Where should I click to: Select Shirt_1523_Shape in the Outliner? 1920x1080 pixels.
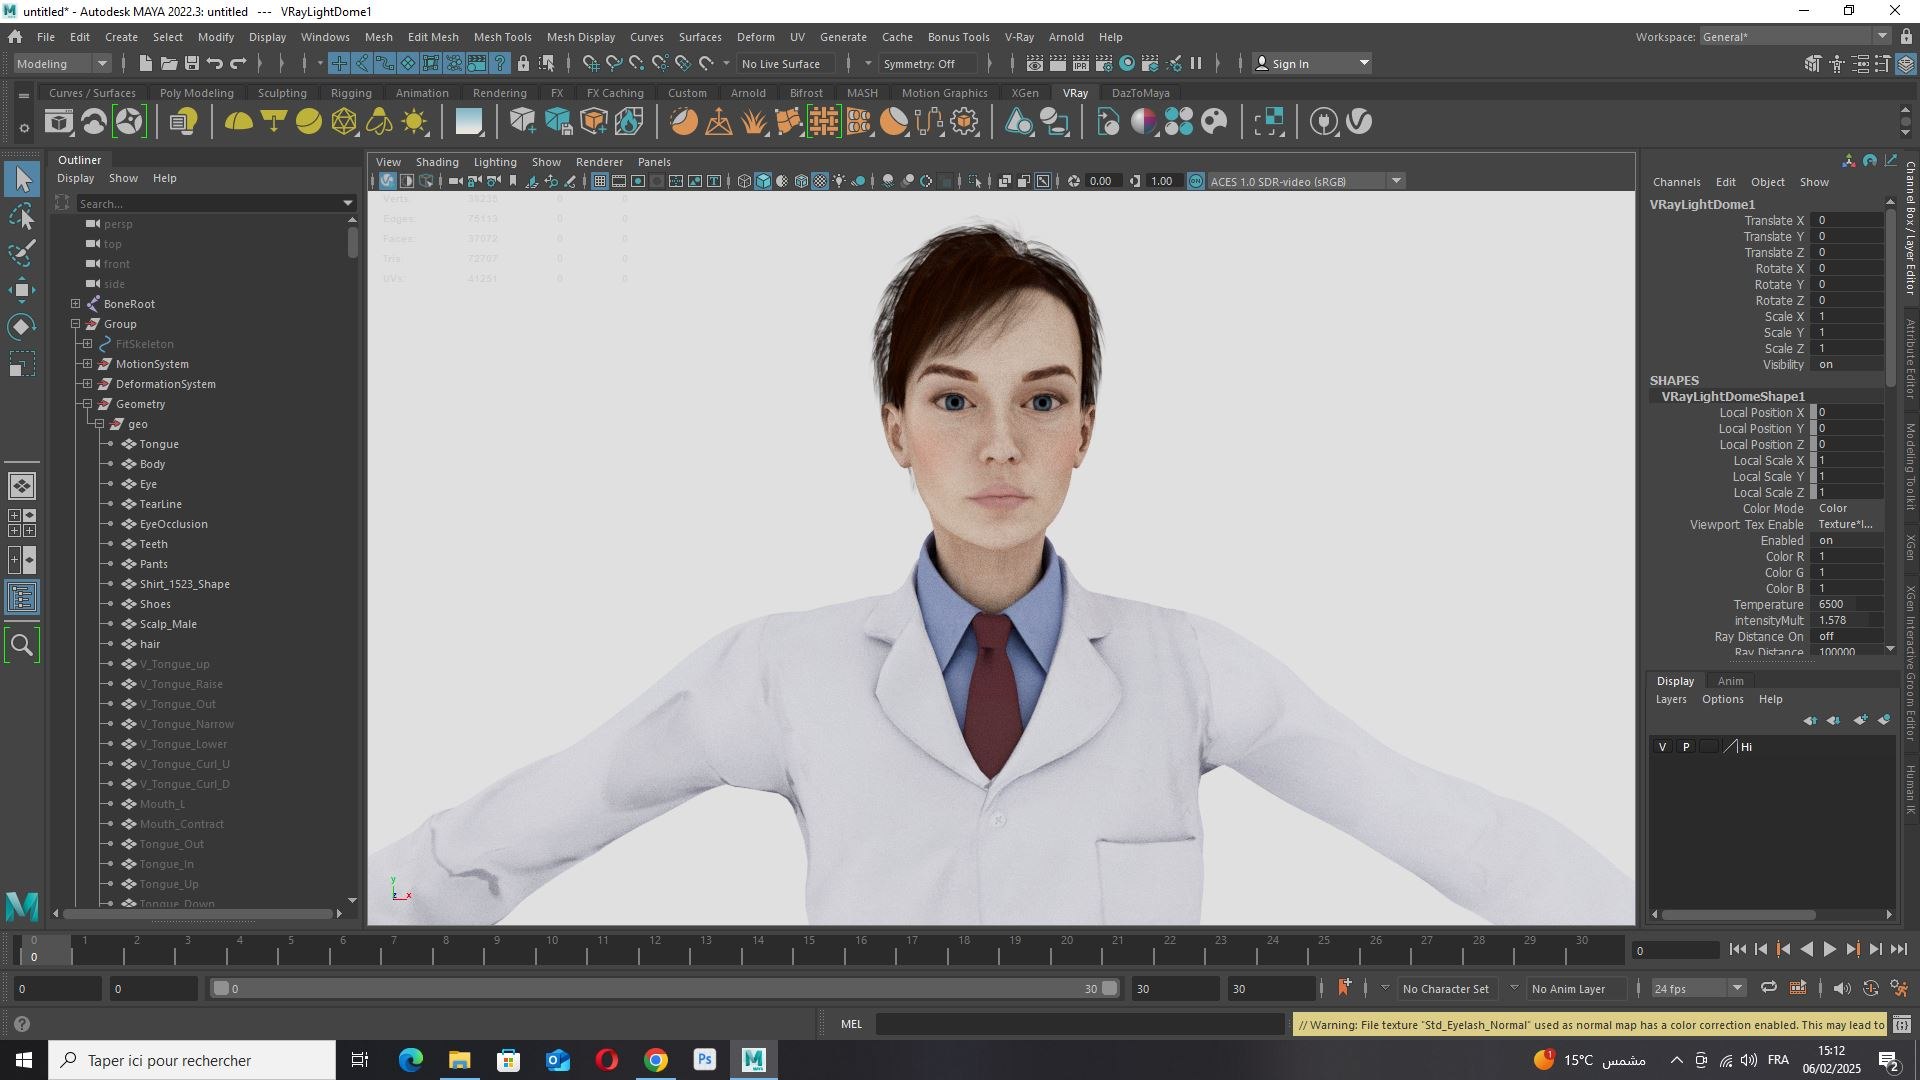(185, 584)
